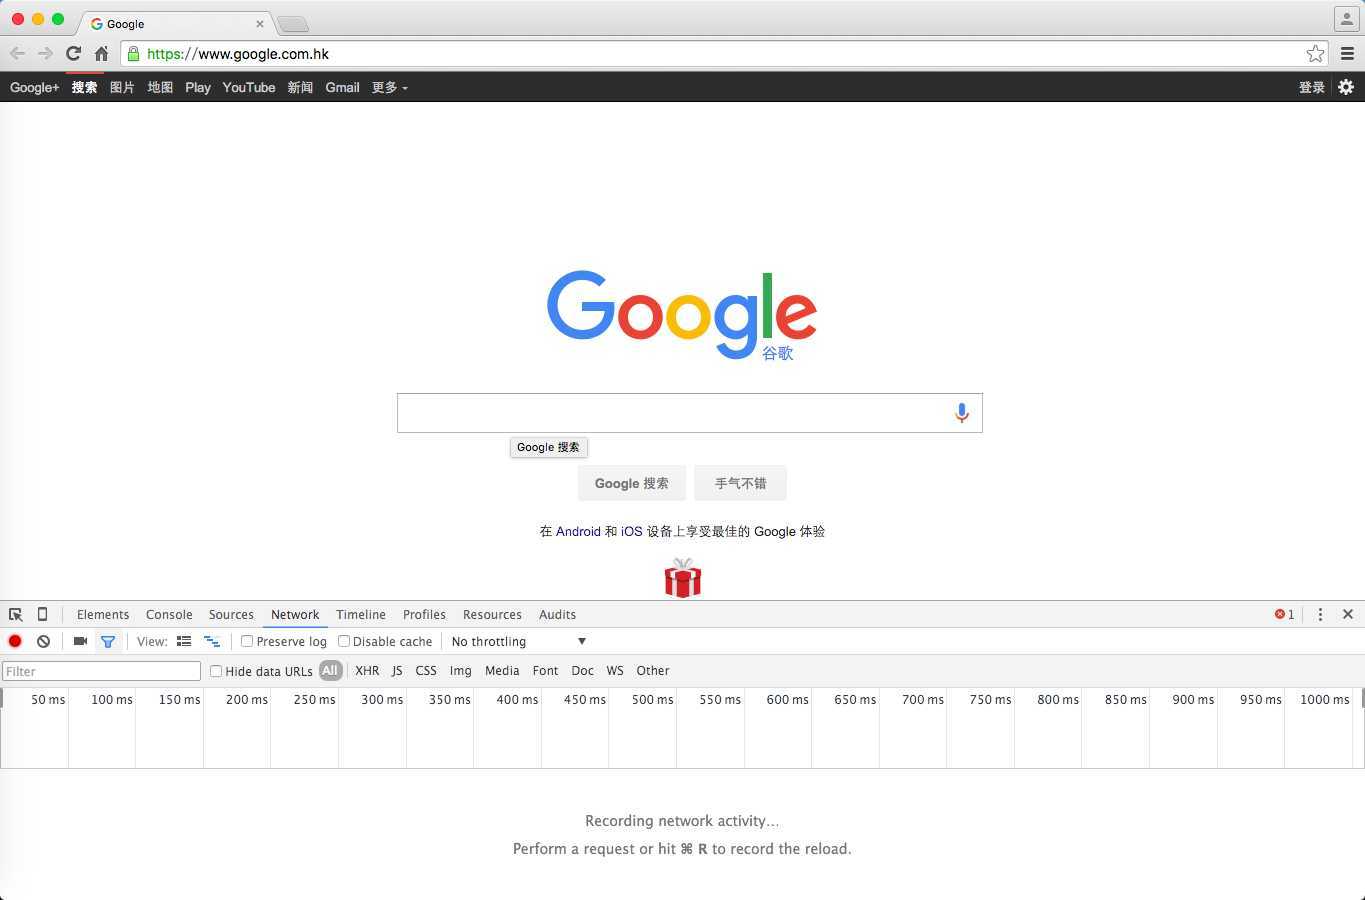
Task: Click the 手气不错 lucky button
Action: click(740, 483)
